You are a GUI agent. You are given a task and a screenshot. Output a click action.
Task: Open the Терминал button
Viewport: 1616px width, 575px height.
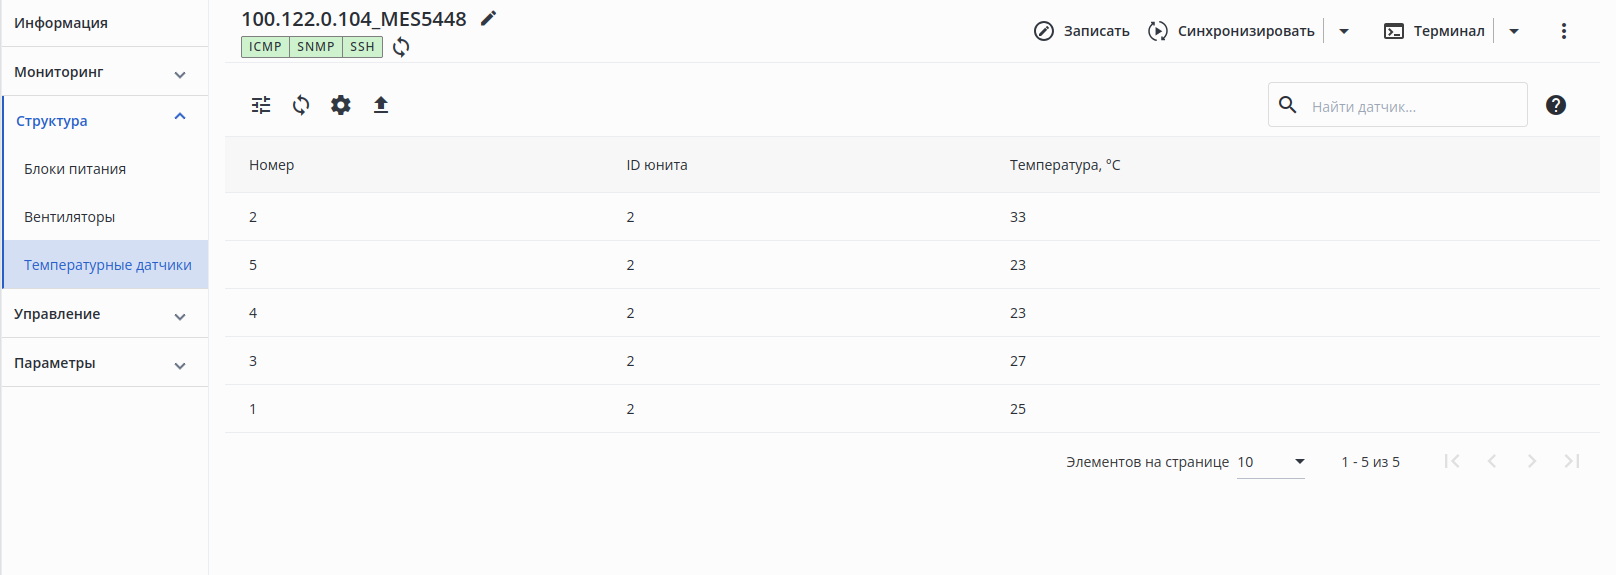pos(1434,31)
